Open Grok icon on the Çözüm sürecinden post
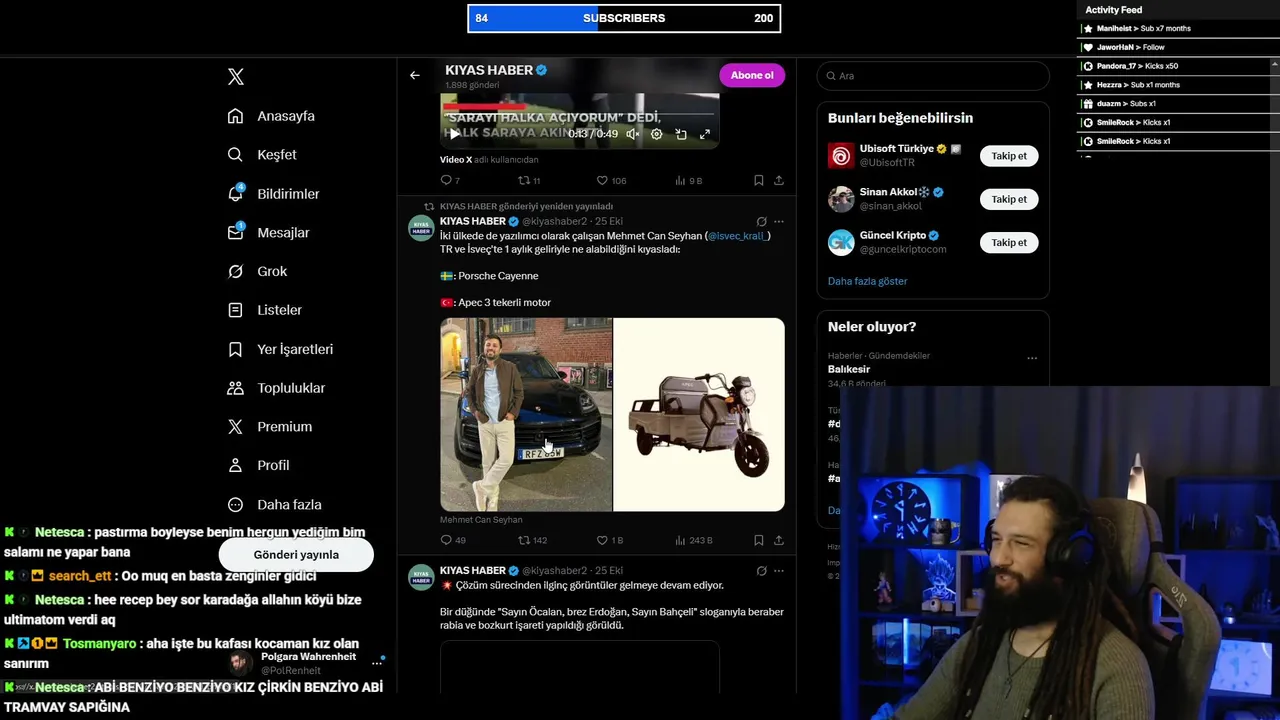Screen dimensions: 1280x720 (x=762, y=571)
